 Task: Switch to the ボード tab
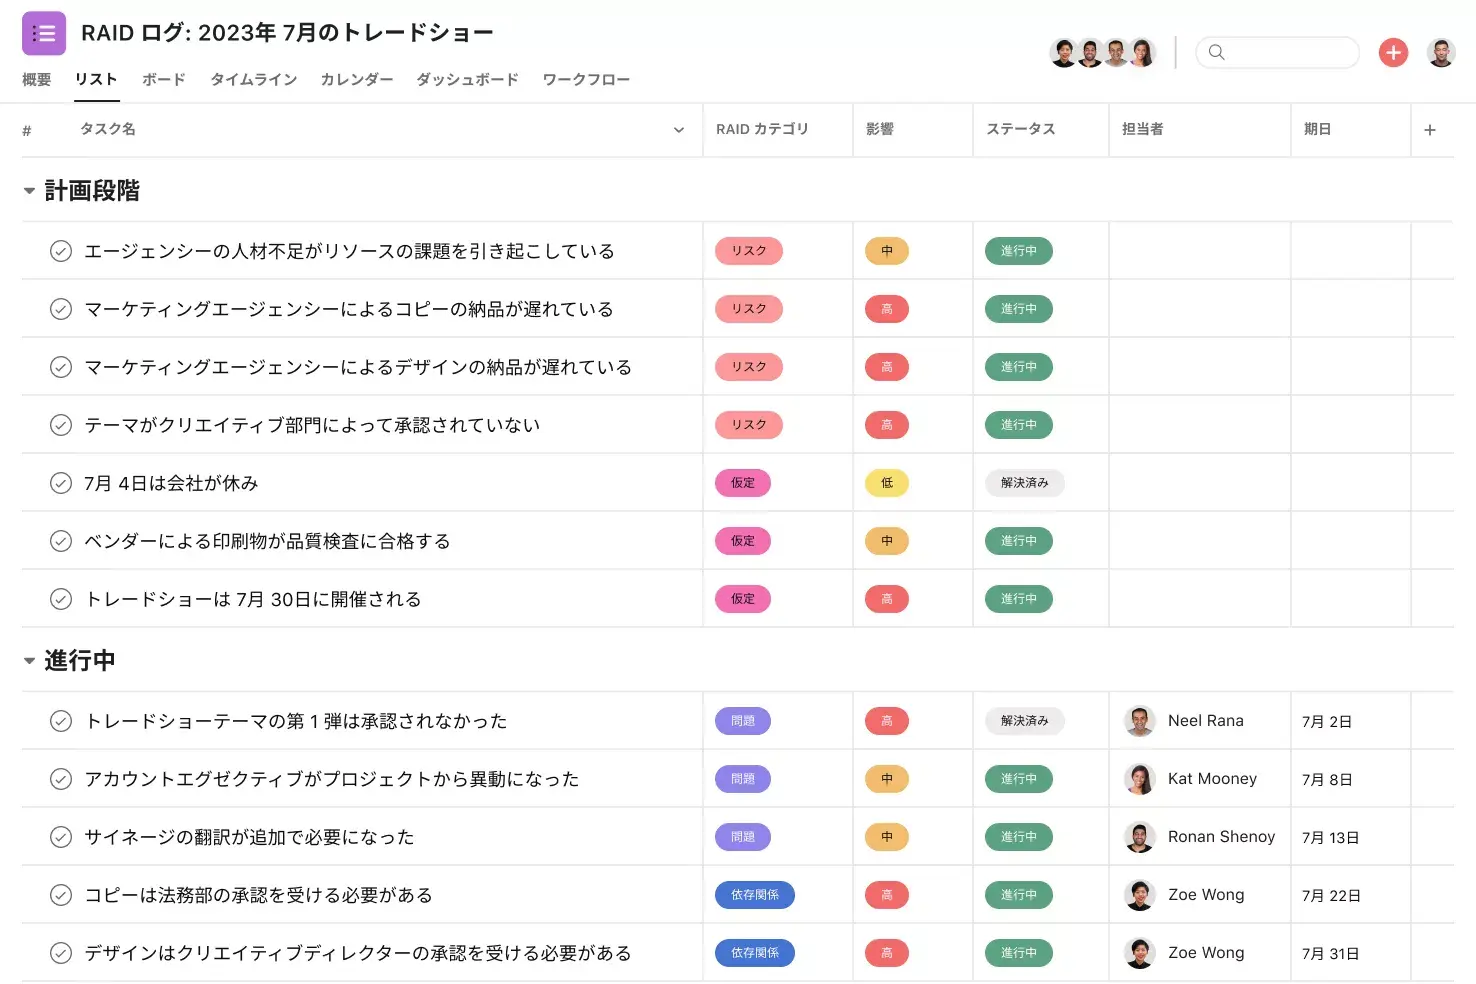[x=163, y=80]
